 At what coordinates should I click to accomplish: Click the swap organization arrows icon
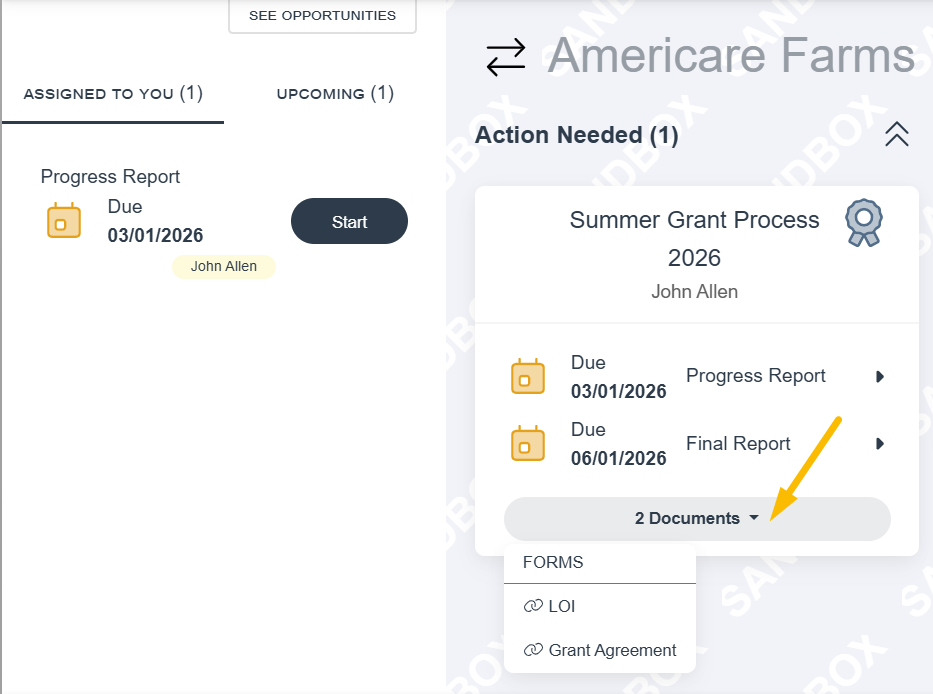tap(506, 57)
